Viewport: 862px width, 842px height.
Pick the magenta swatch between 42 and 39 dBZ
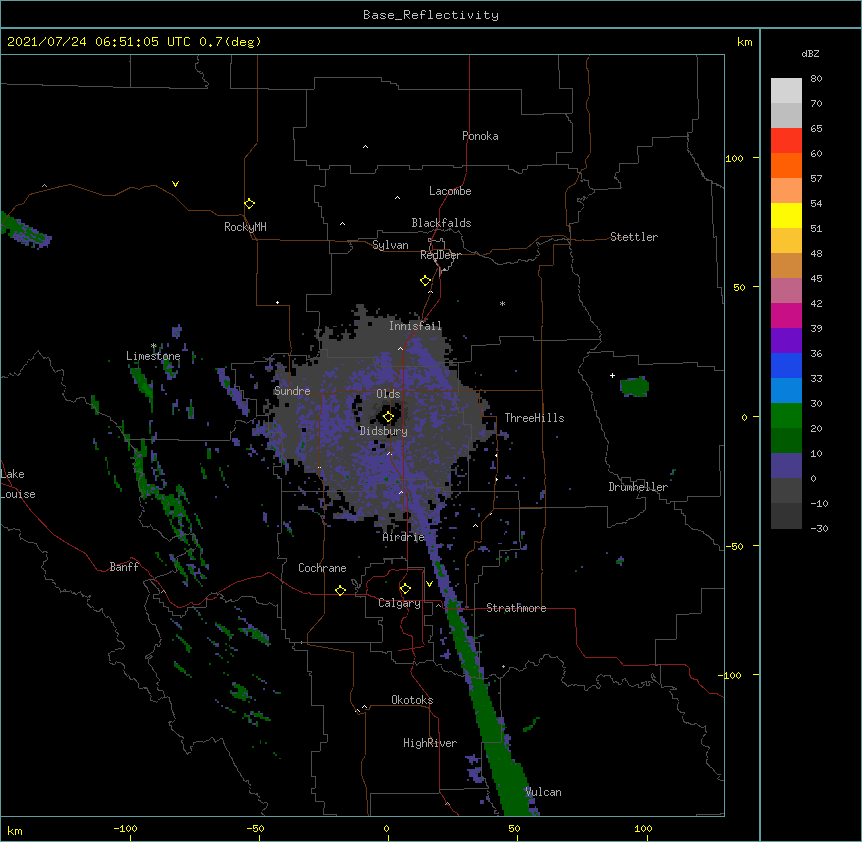click(786, 315)
